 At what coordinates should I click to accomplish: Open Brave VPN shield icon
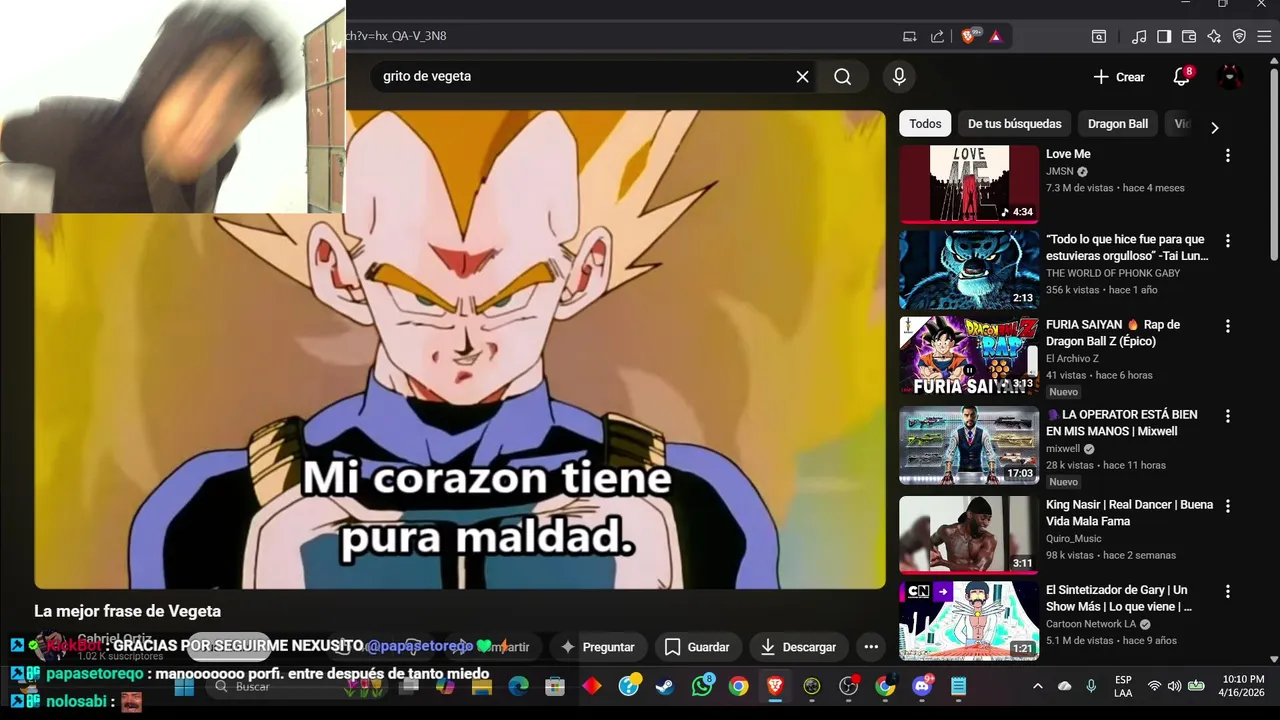[1239, 36]
